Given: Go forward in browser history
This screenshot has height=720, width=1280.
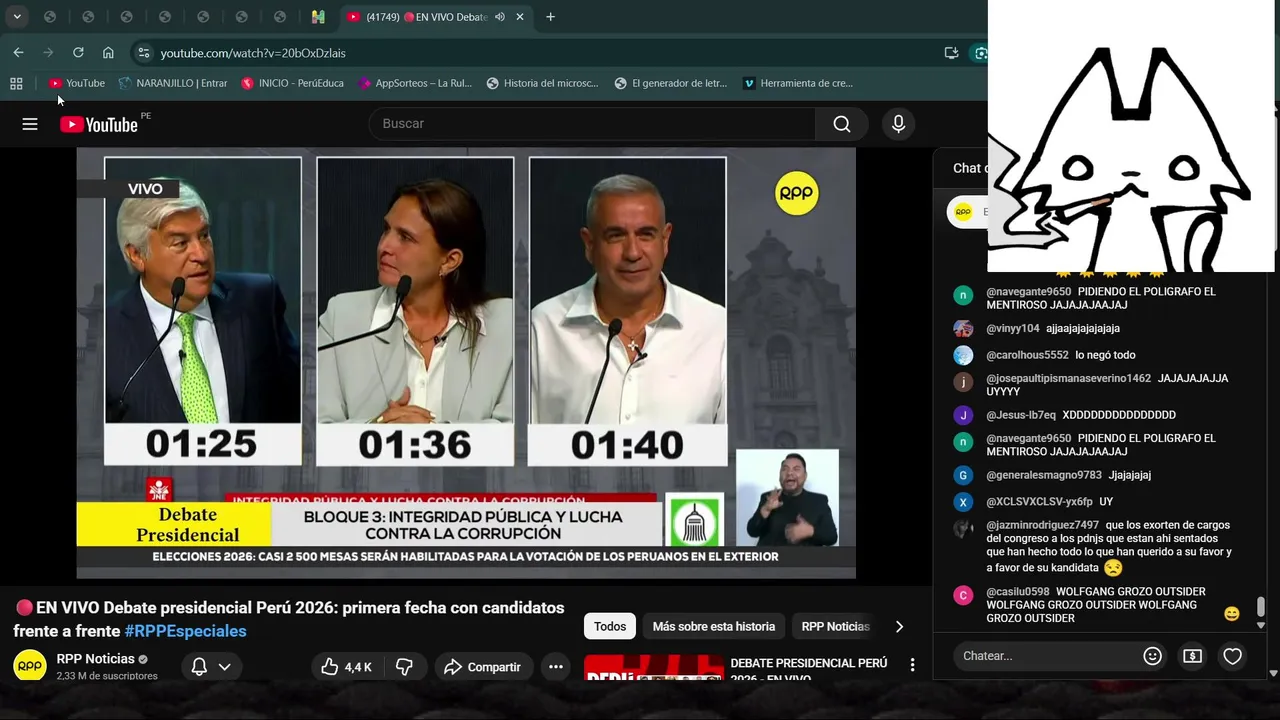Looking at the screenshot, I should (48, 52).
